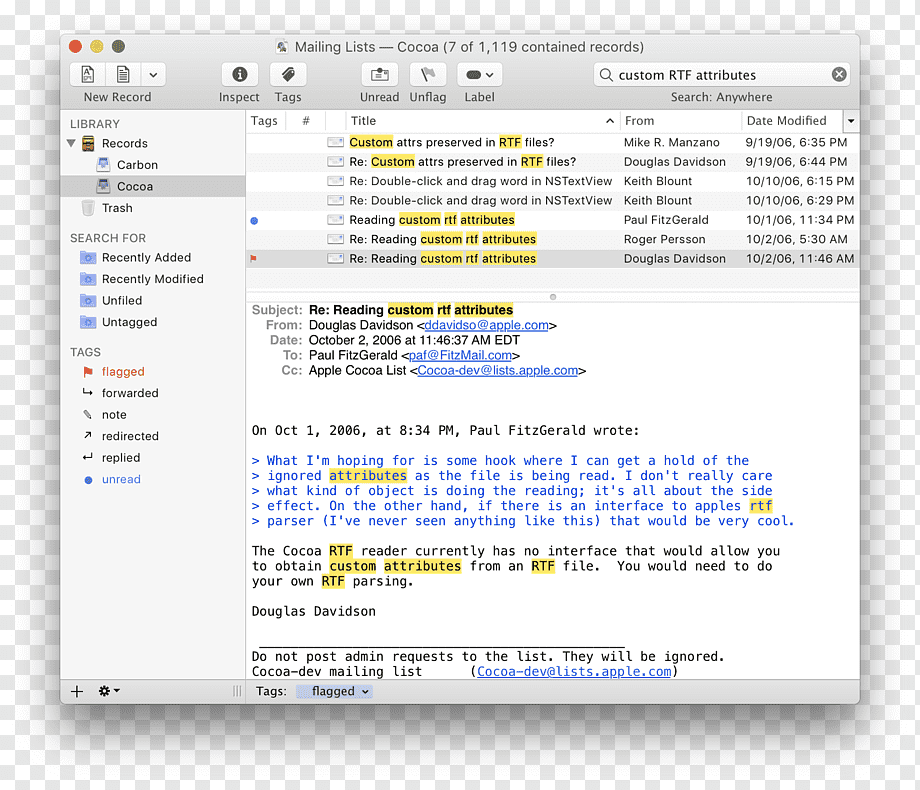Click the title sort direction arrow
The image size is (920, 790).
coord(610,121)
